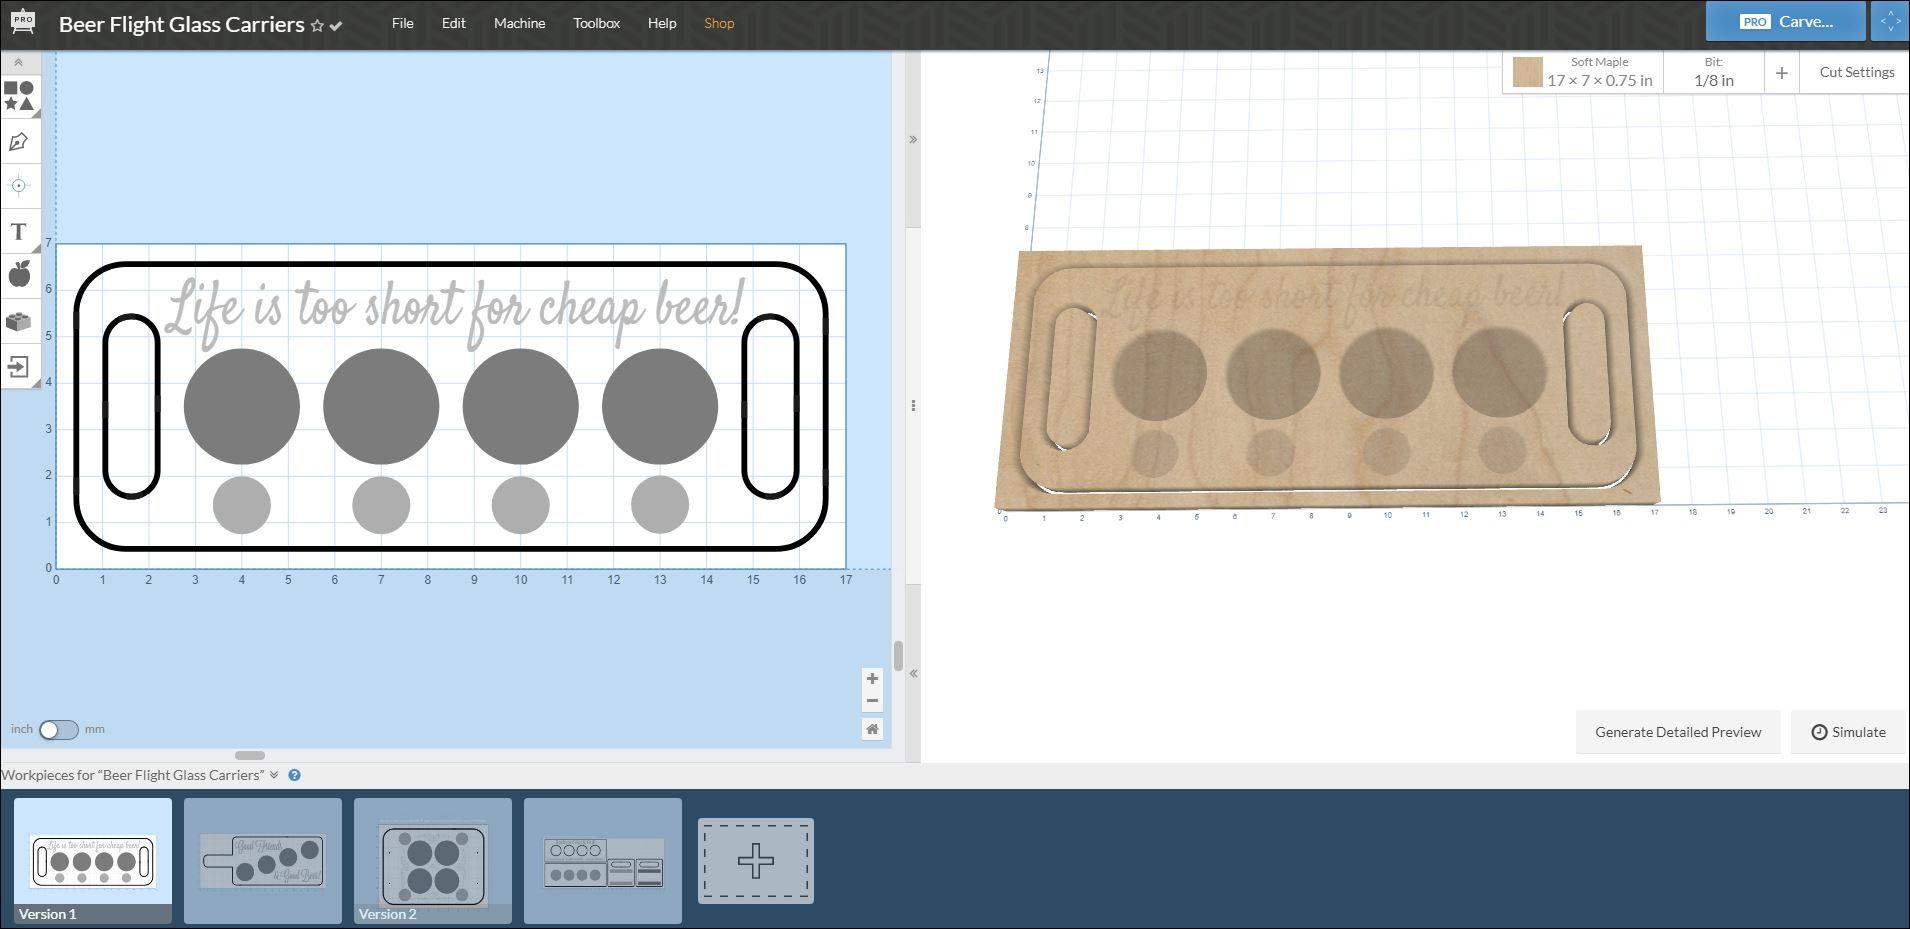1910x929 pixels.
Task: Select the Text tool
Action: [x=19, y=231]
